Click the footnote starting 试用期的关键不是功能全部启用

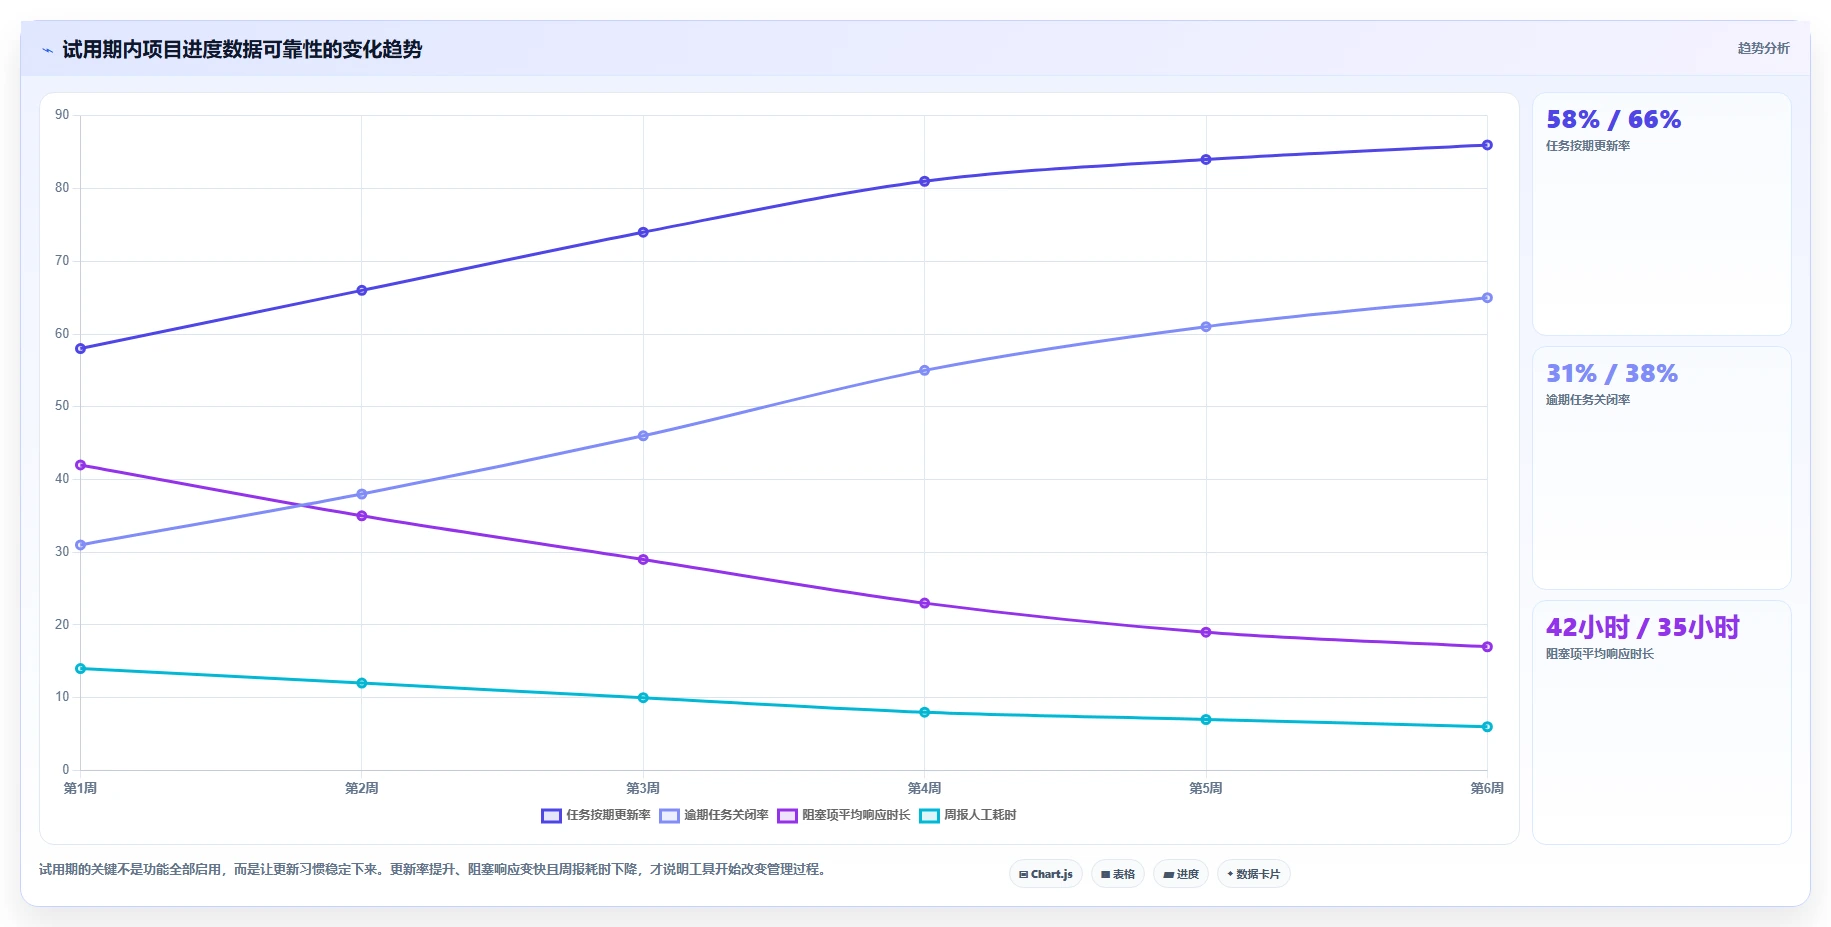[x=435, y=870]
